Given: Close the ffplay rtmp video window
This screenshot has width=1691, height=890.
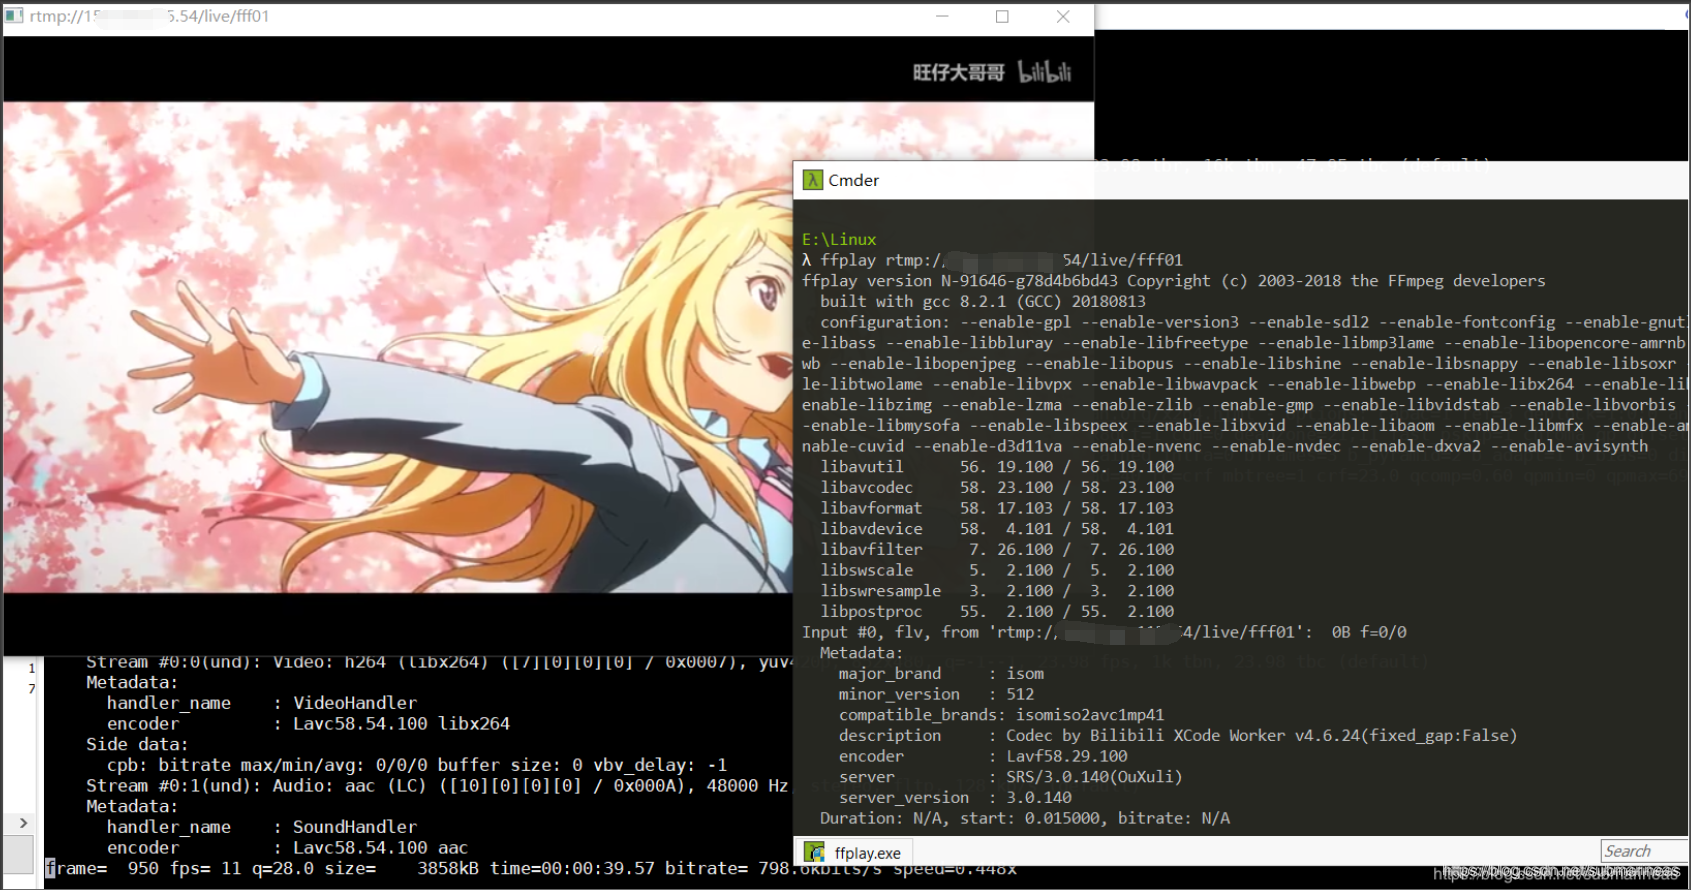Looking at the screenshot, I should (x=1063, y=16).
